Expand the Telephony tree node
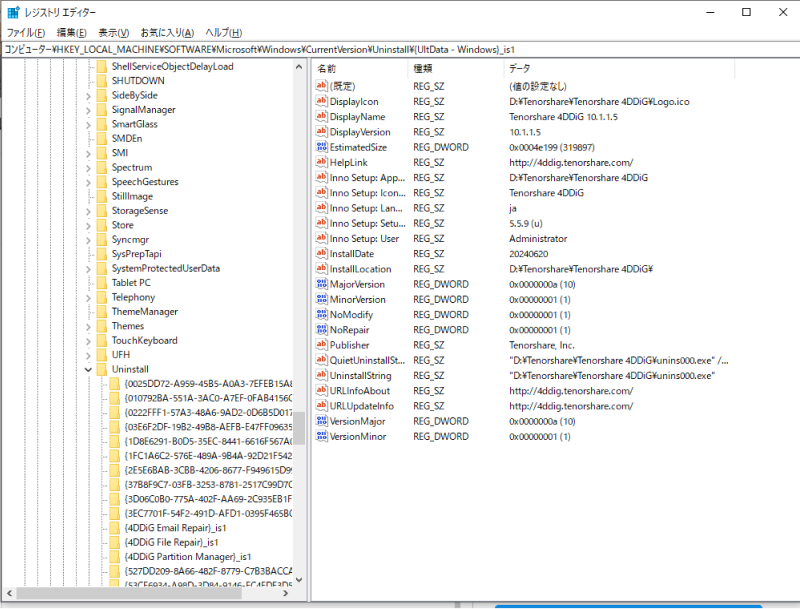The height and width of the screenshot is (609, 800). pyautogui.click(x=88, y=297)
